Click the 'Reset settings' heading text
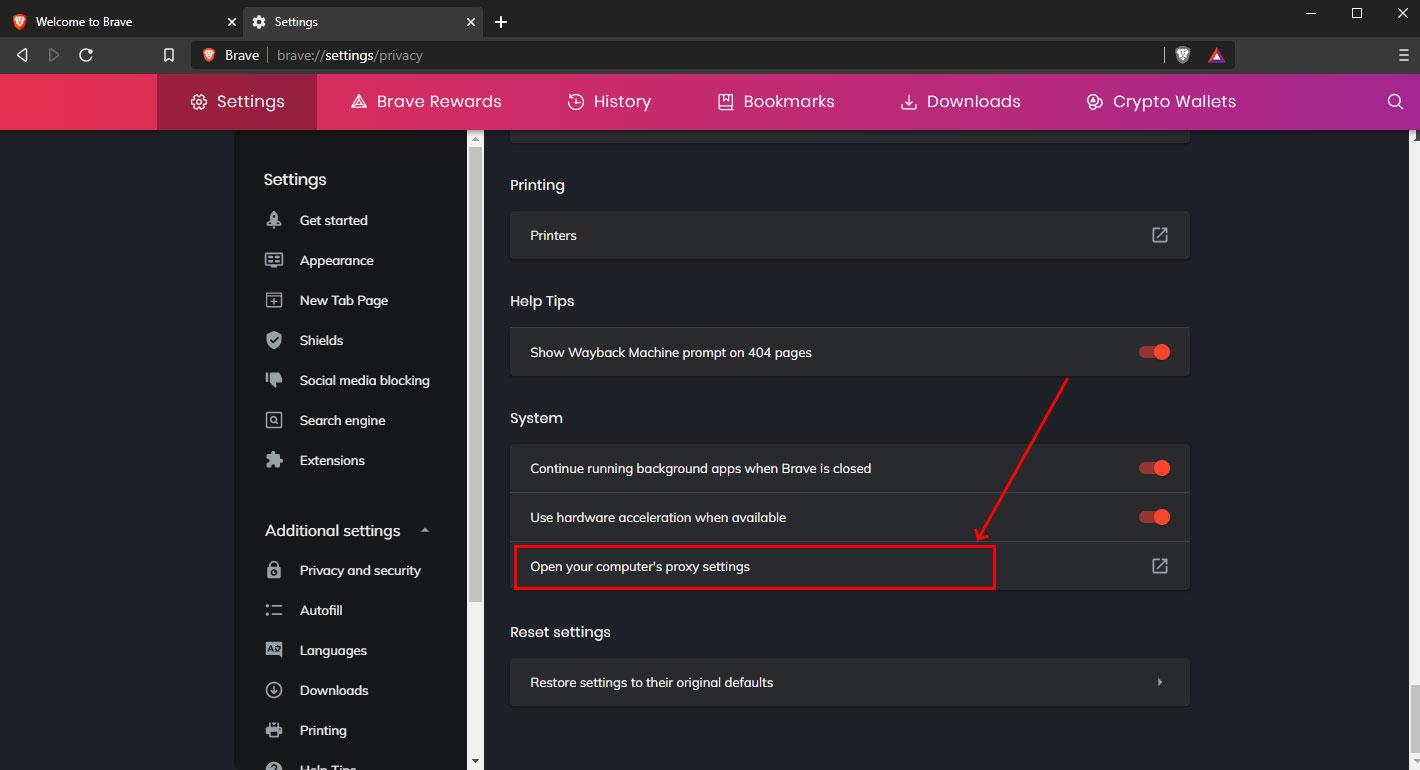This screenshot has height=770, width=1420. [x=560, y=632]
